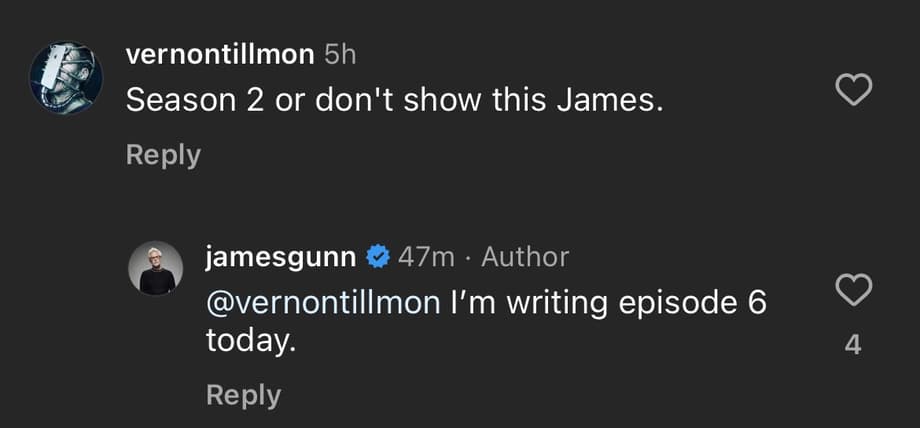This screenshot has width=920, height=428.
Task: Open vernontillmon's profile picture
Action: point(63,80)
